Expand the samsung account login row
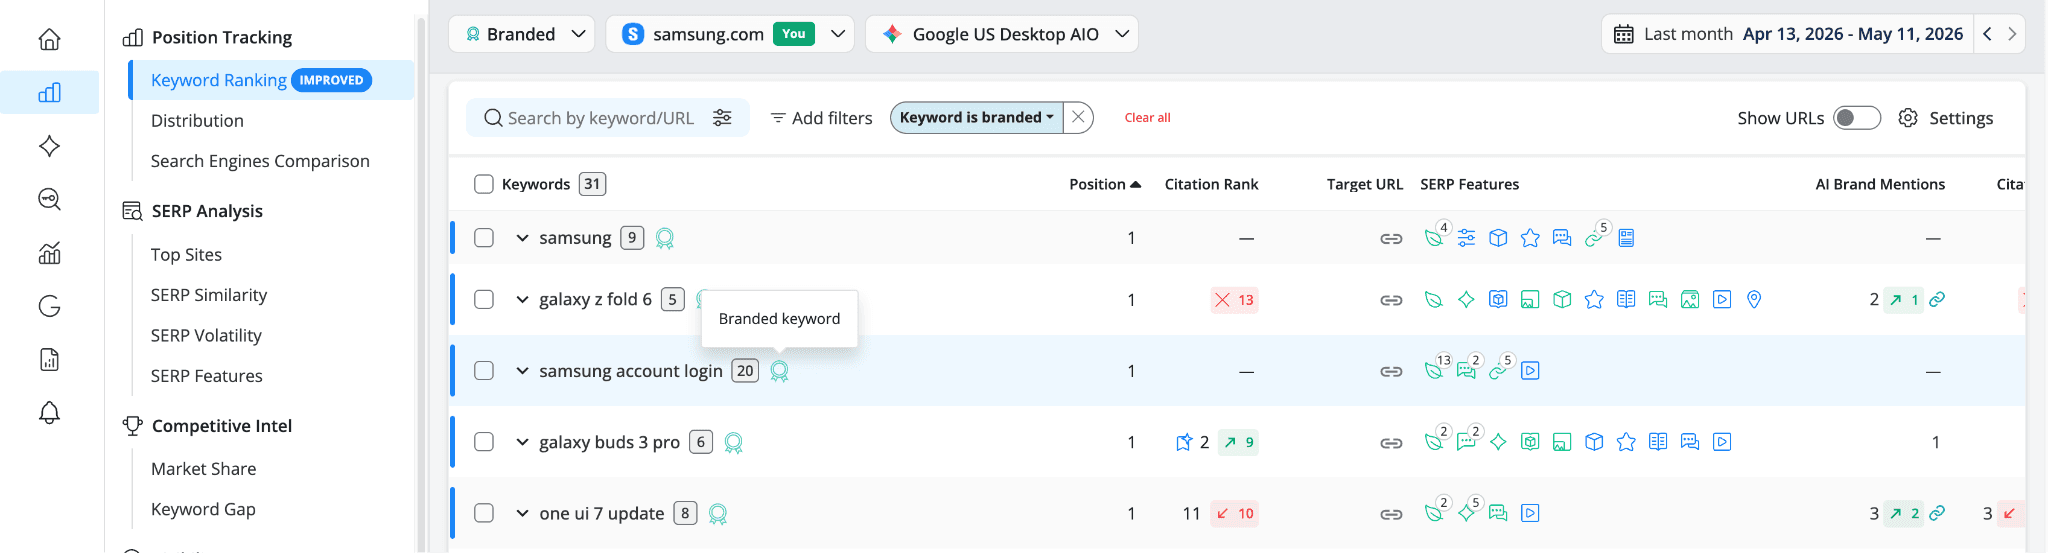This screenshot has width=2048, height=553. point(522,371)
